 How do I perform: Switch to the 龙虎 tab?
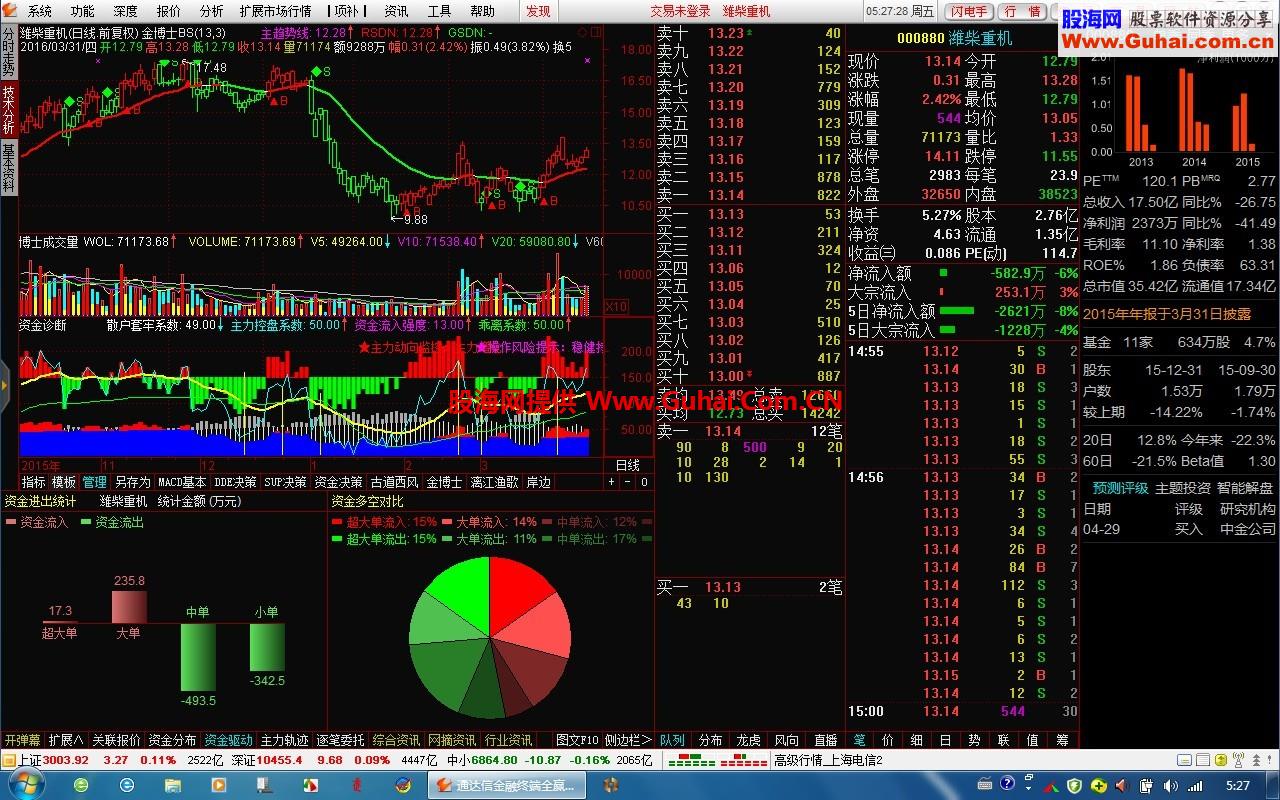click(748, 740)
